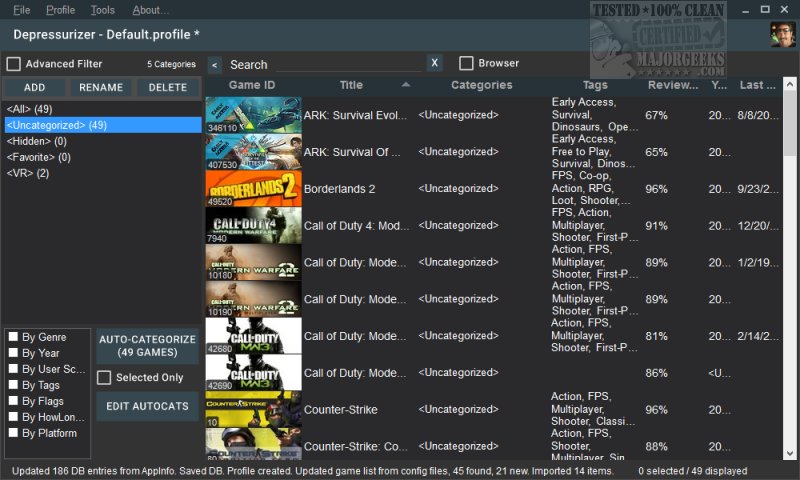Open the Tools menu
Screen dimensions: 800x480
[x=102, y=10]
